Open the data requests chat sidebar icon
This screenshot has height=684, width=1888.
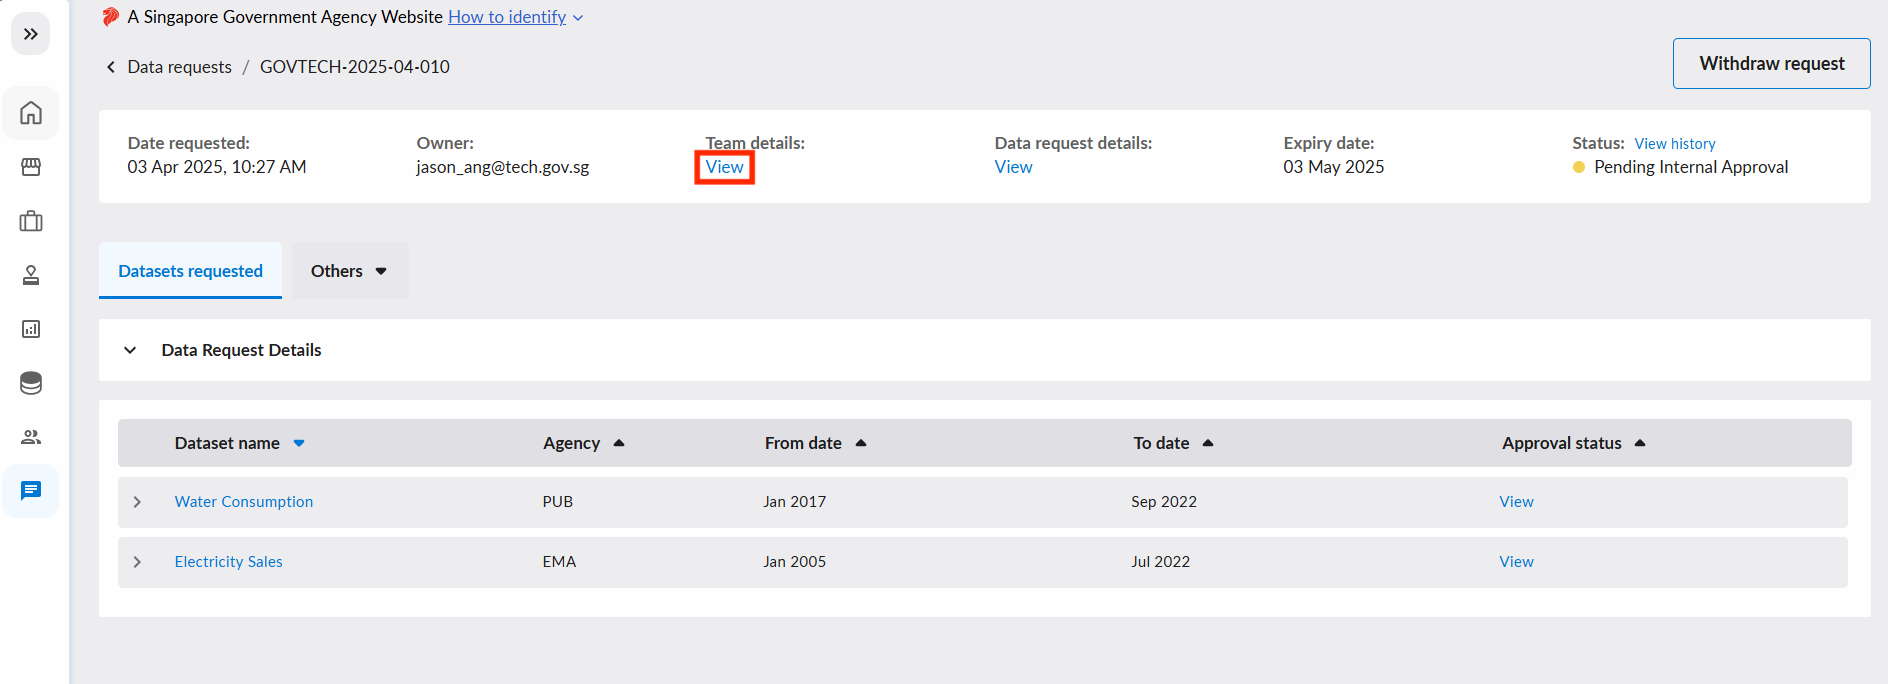(x=31, y=490)
